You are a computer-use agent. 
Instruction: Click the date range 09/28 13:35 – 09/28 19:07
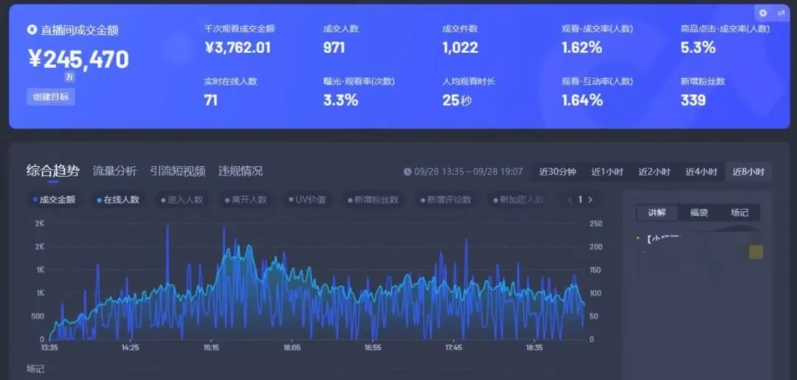468,172
